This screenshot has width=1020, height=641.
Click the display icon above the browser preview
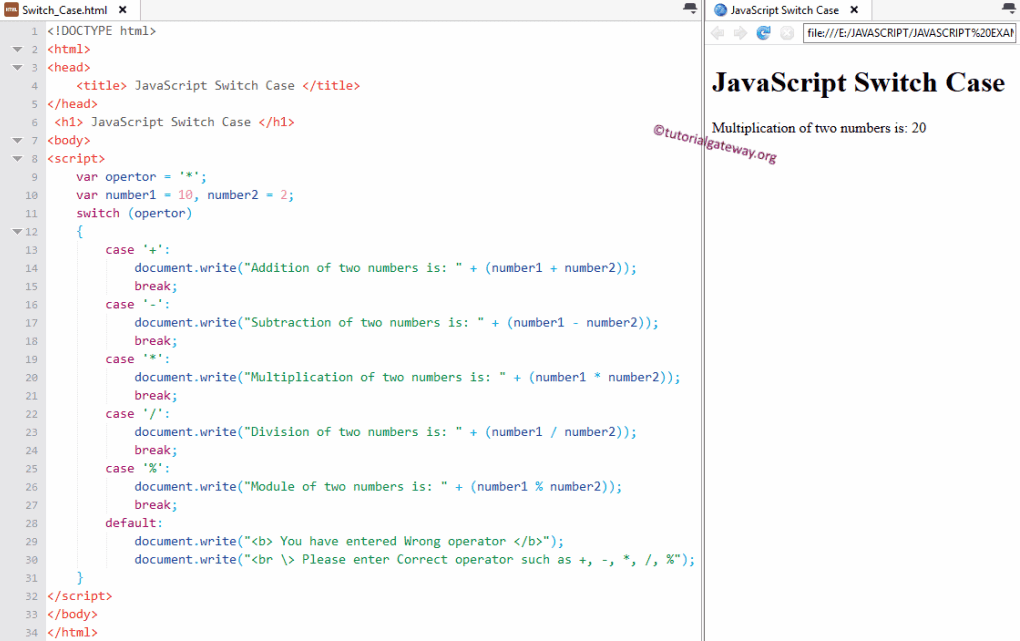point(1006,7)
